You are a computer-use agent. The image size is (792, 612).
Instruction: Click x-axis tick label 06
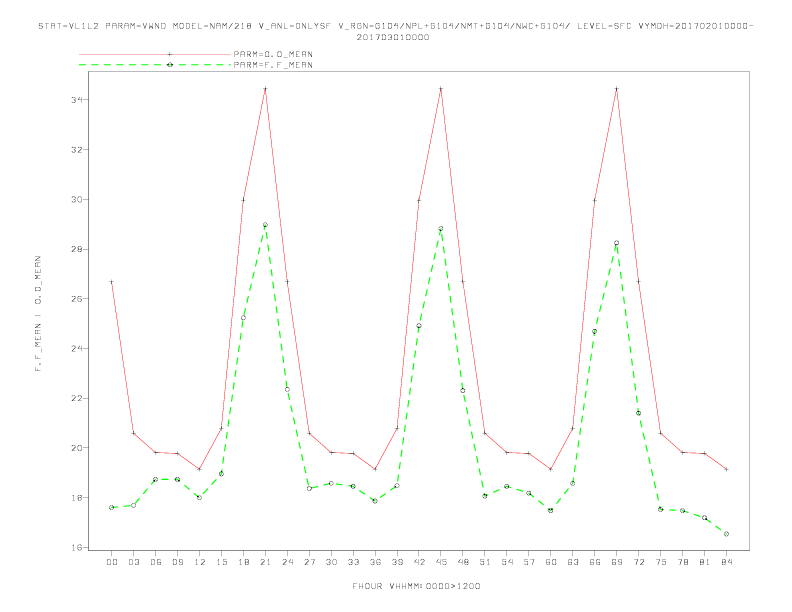156,562
